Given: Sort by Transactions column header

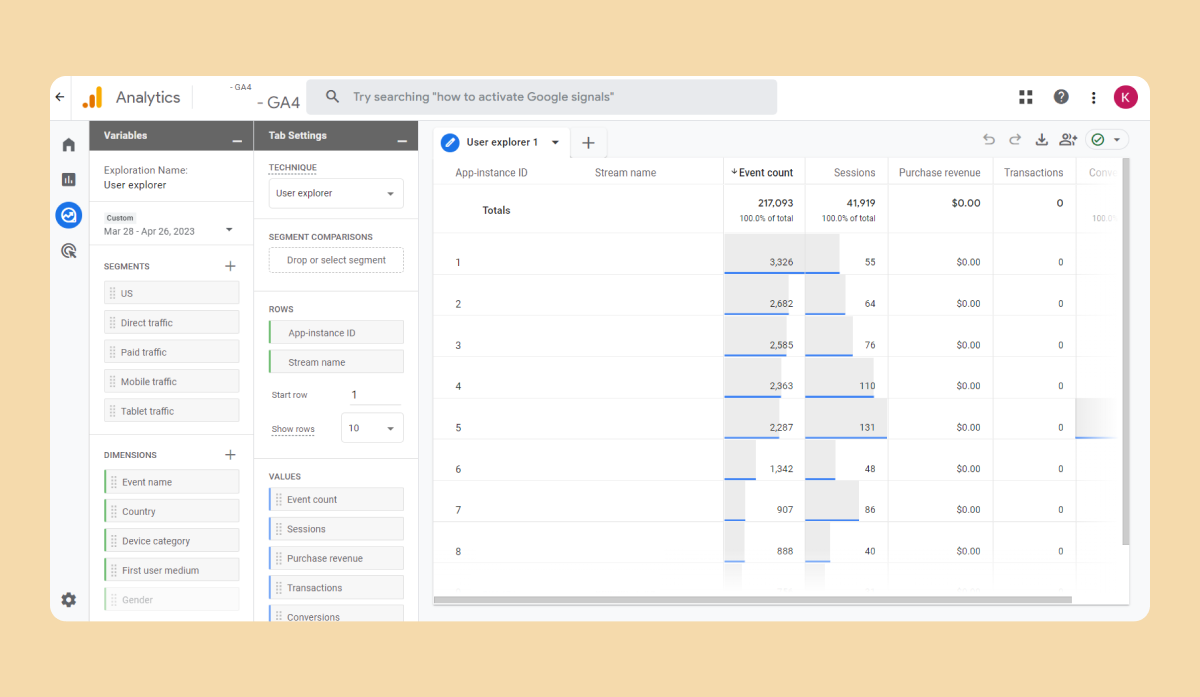Looking at the screenshot, I should pos(1033,172).
